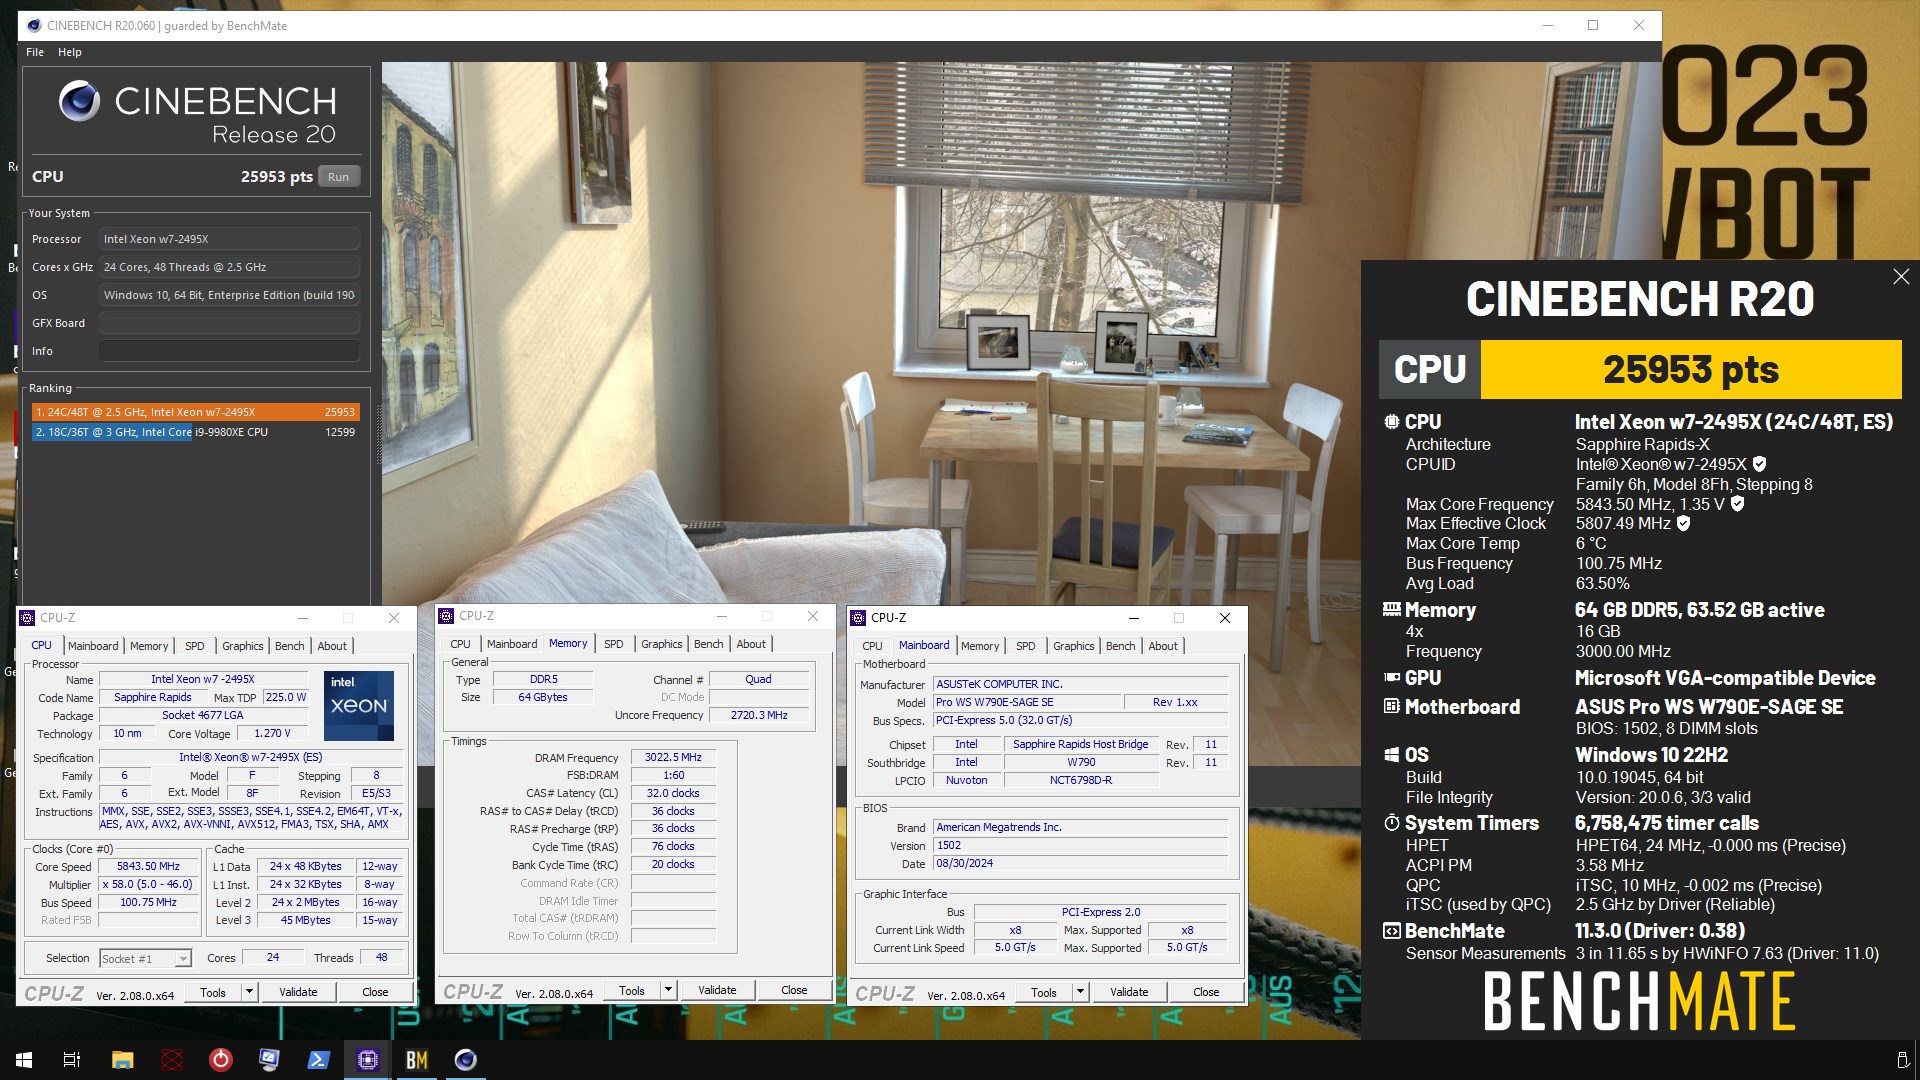Open the Mainboard tab in the CPU-Z CPU window
This screenshot has height=1080, width=1920.
[x=93, y=646]
